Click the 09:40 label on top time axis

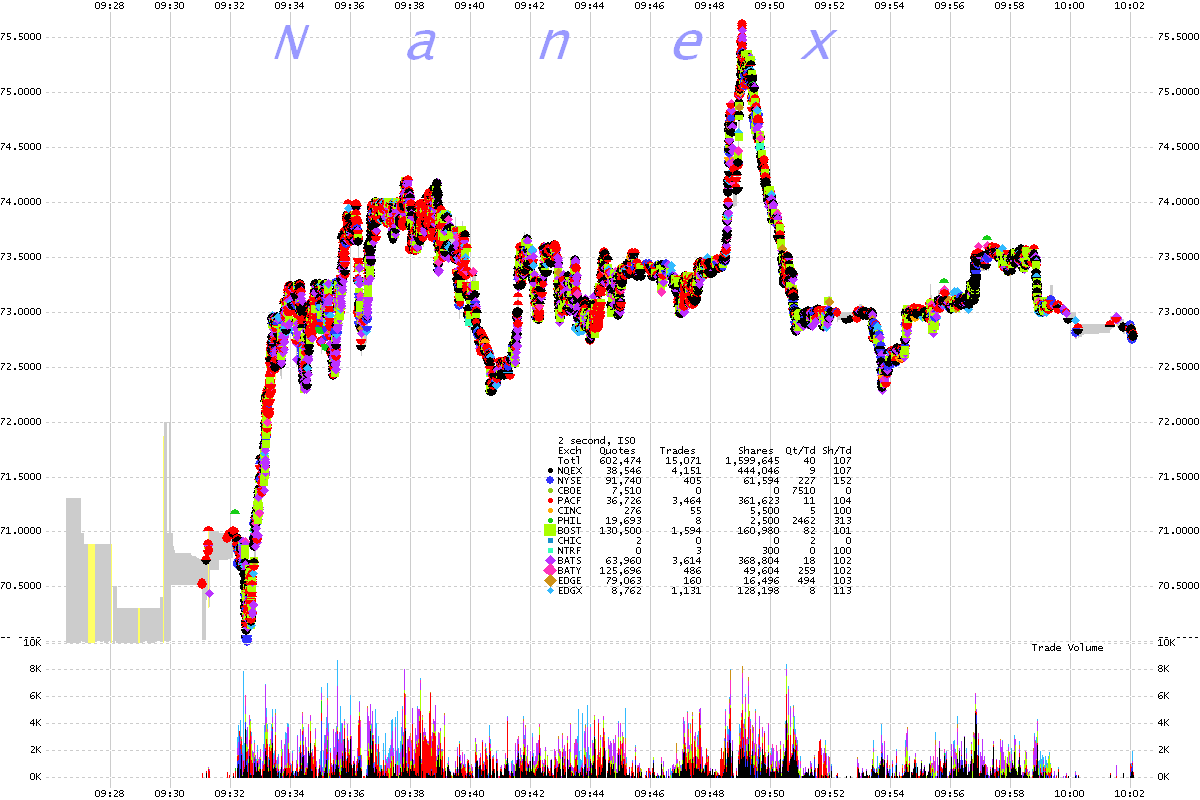point(470,5)
